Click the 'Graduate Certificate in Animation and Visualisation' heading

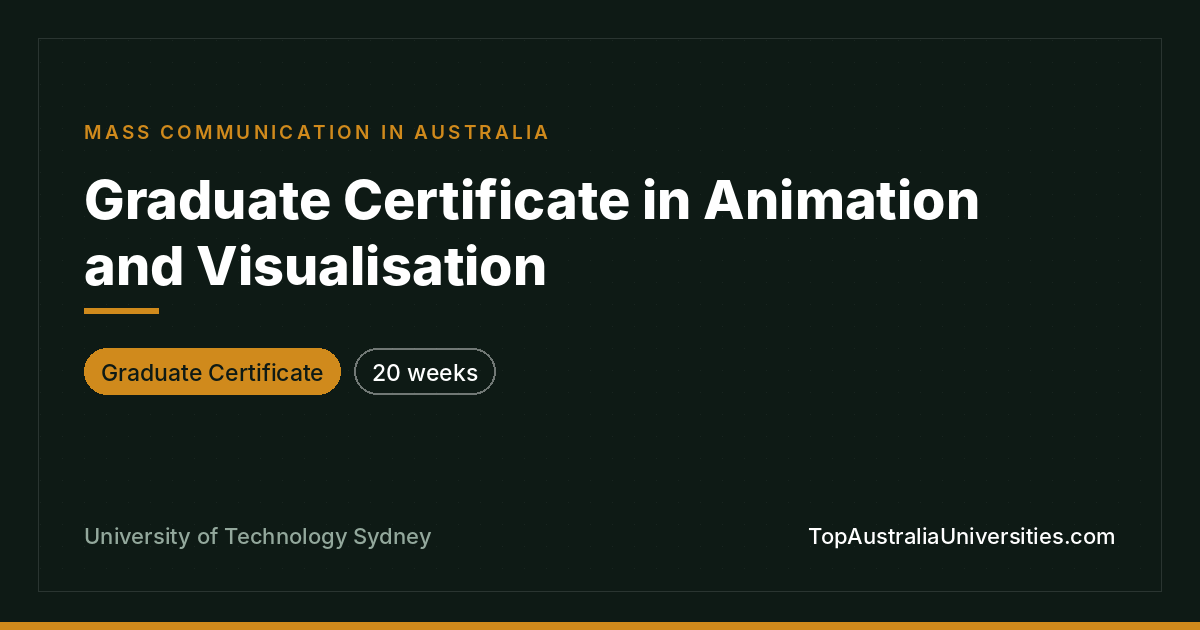(x=532, y=233)
